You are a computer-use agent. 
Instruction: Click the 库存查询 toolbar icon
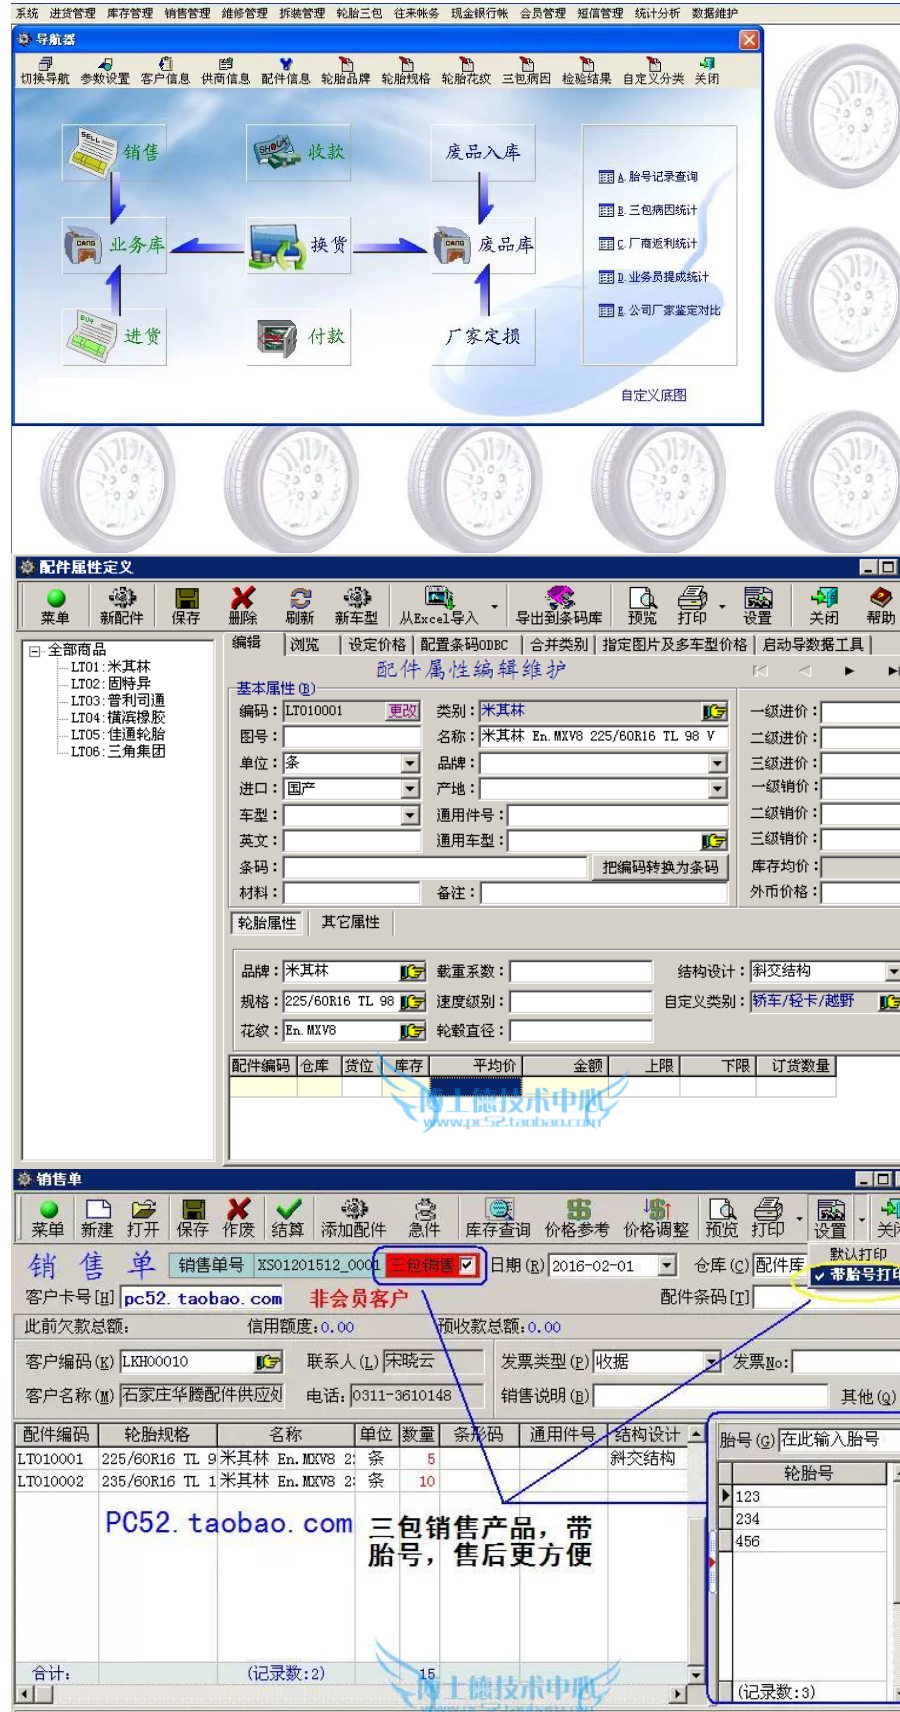[x=498, y=1219]
